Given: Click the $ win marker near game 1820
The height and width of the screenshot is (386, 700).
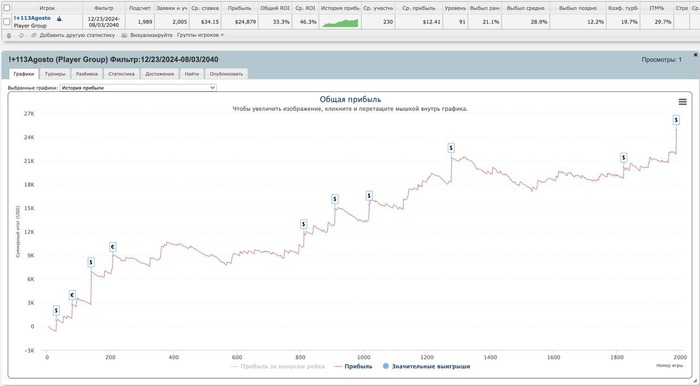Looking at the screenshot, I should (x=624, y=157).
